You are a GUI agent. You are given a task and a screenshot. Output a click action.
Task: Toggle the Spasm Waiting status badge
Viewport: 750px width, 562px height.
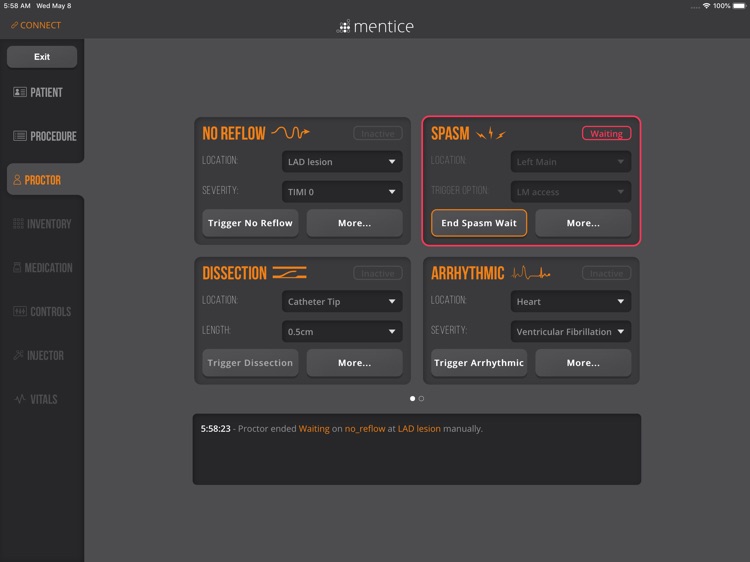pyautogui.click(x=607, y=133)
